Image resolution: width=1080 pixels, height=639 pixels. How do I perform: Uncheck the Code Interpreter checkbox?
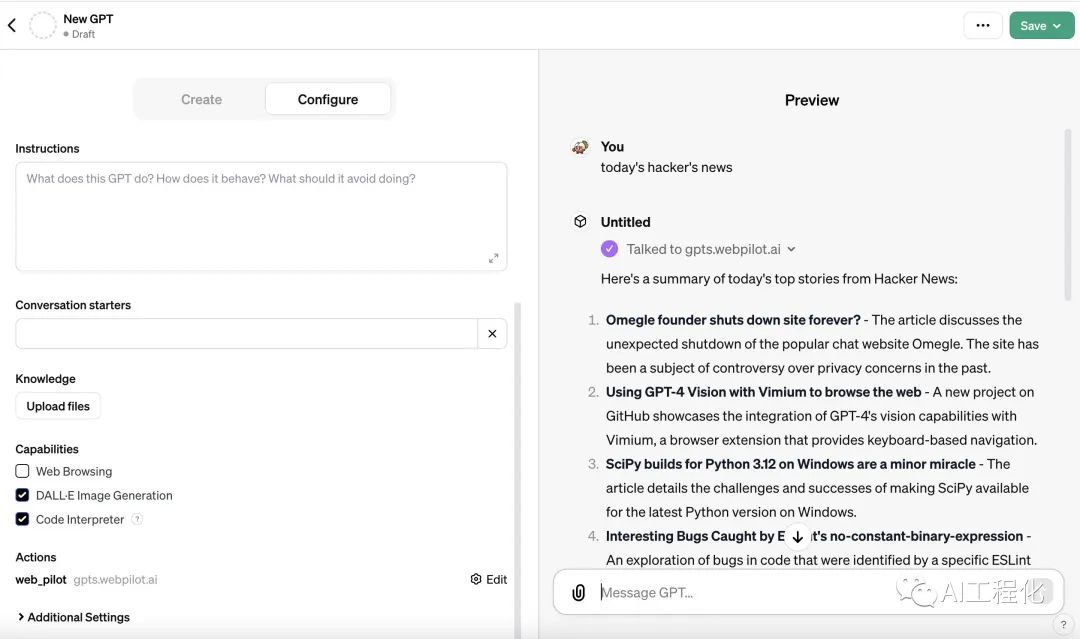(22, 519)
